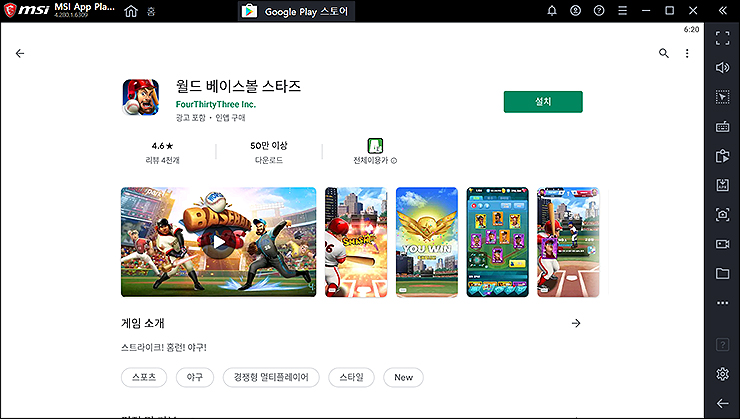This screenshot has height=419, width=740.
Task: Open the multi-instance manager icon beside home
Action: click(151, 11)
